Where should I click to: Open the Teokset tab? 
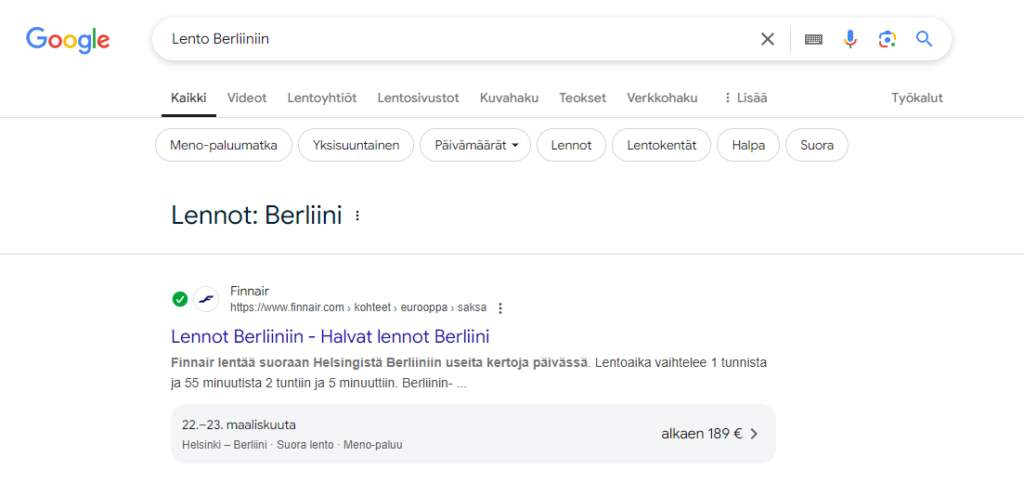tap(583, 98)
